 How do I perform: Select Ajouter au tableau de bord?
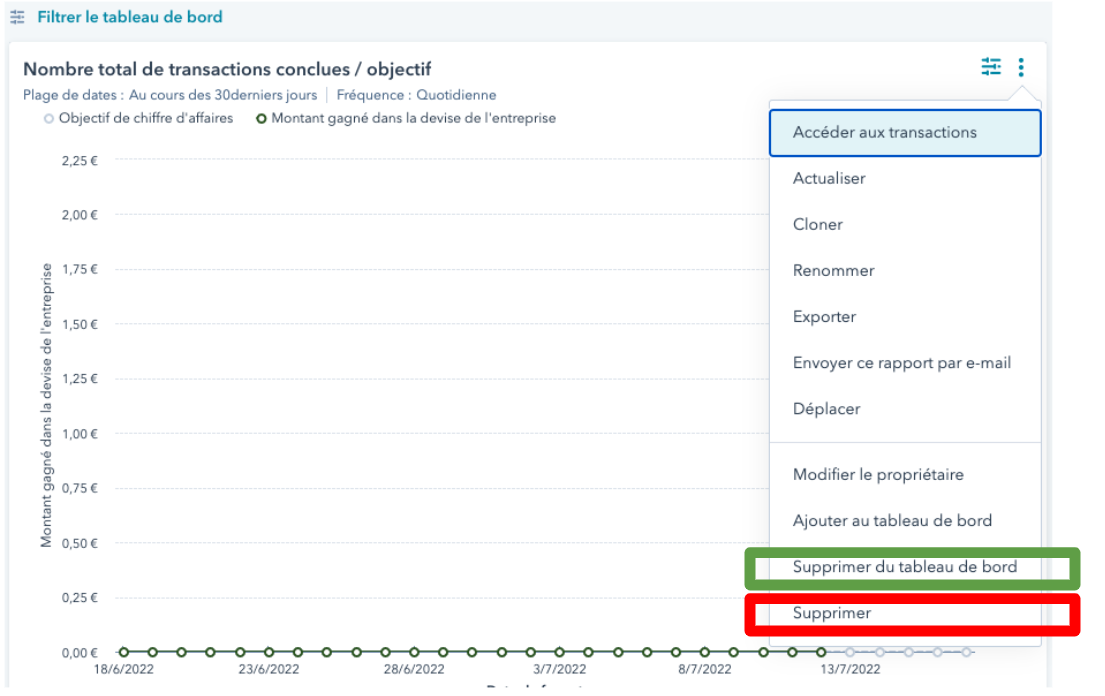(892, 521)
